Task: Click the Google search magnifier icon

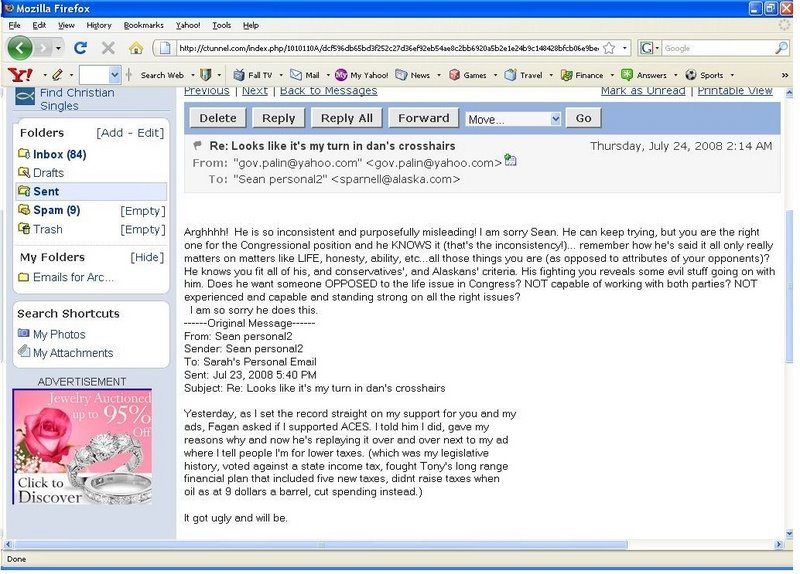Action: [781, 48]
